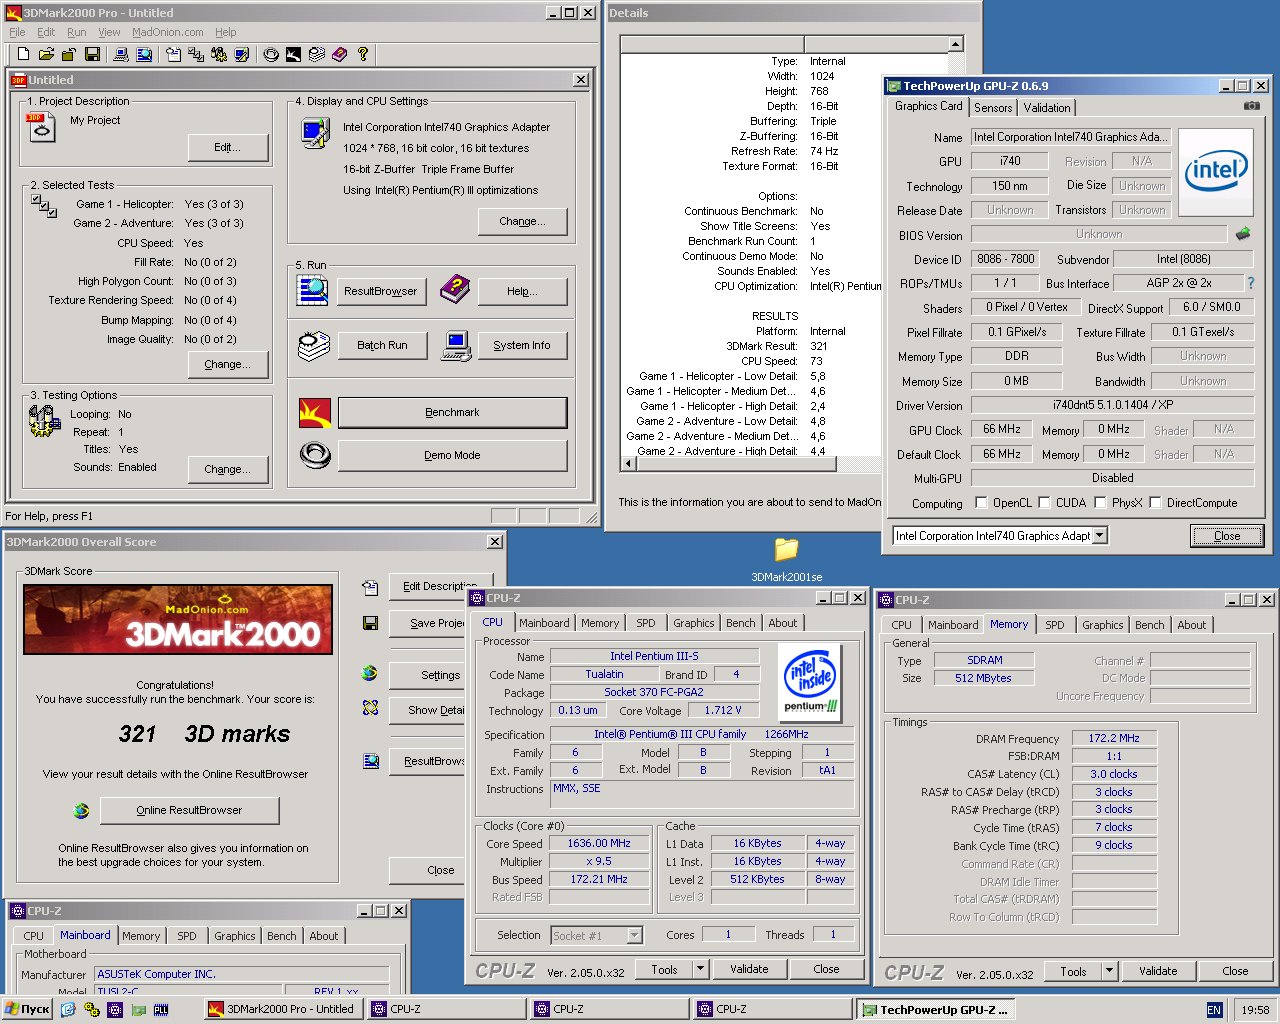Switch to the Sensors tab in GPU-Z
The width and height of the screenshot is (1280, 1024).
993,108
